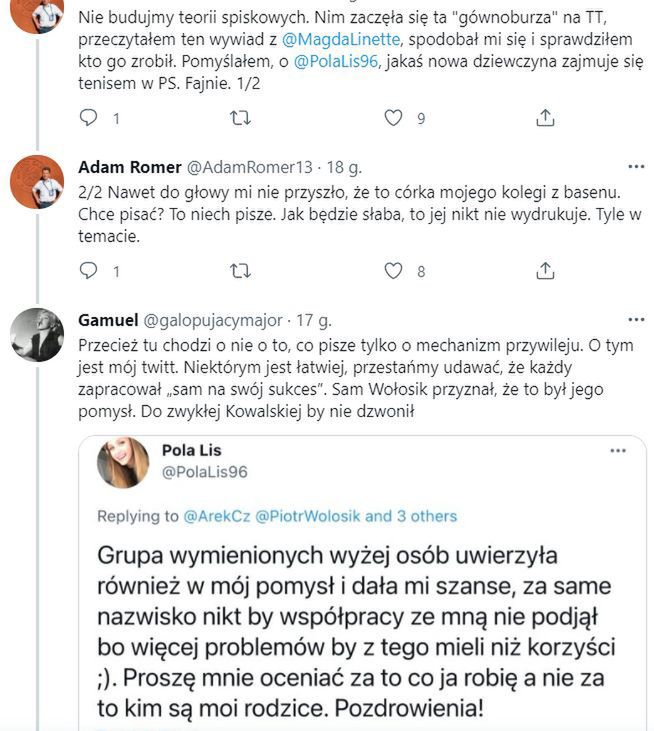Like the tweet with 9 likes
654x731 pixels.
(x=394, y=118)
